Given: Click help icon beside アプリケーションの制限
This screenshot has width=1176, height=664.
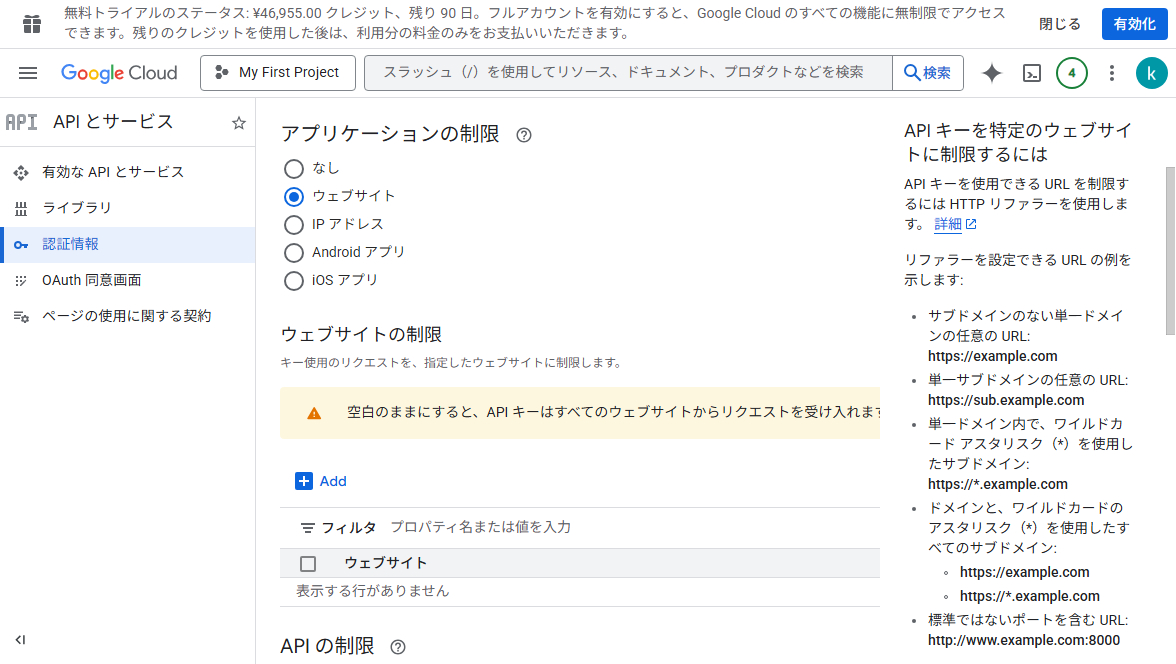Looking at the screenshot, I should pos(524,135).
